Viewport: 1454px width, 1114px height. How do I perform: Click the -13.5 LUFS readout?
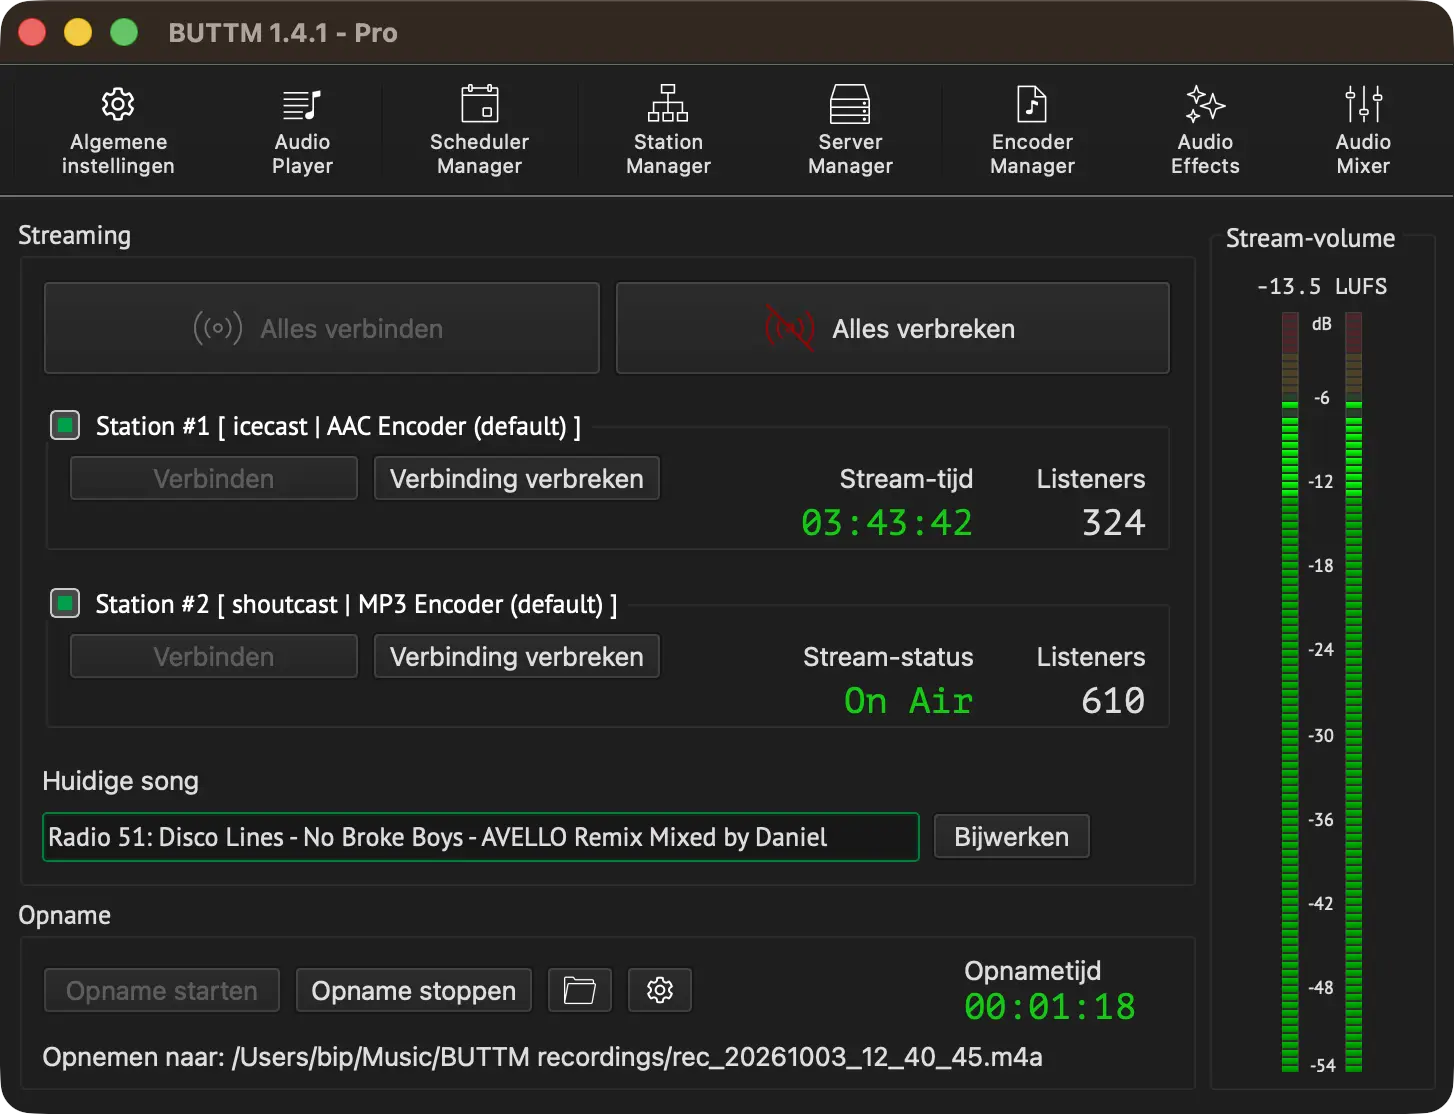click(x=1322, y=286)
